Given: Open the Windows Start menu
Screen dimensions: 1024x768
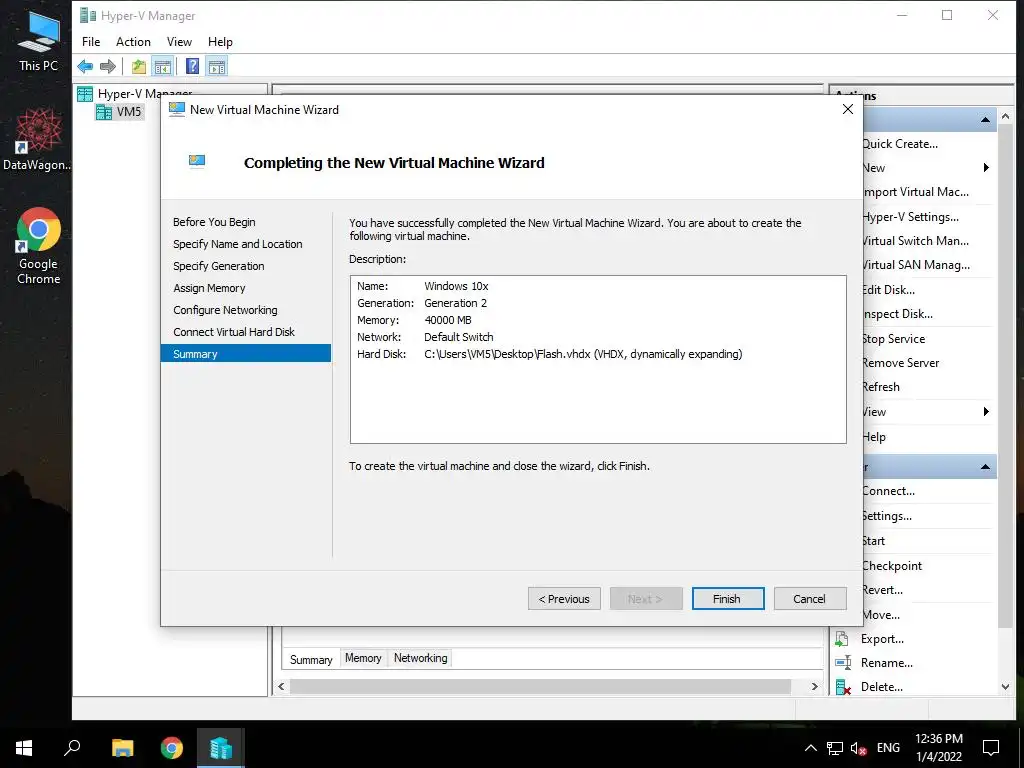Looking at the screenshot, I should coord(24,748).
